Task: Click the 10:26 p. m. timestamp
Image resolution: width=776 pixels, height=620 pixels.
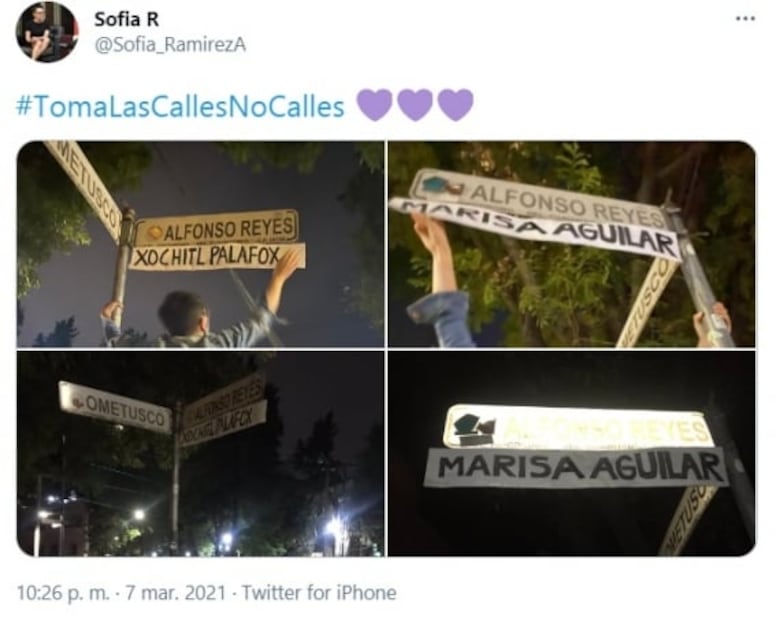Action: click(63, 592)
